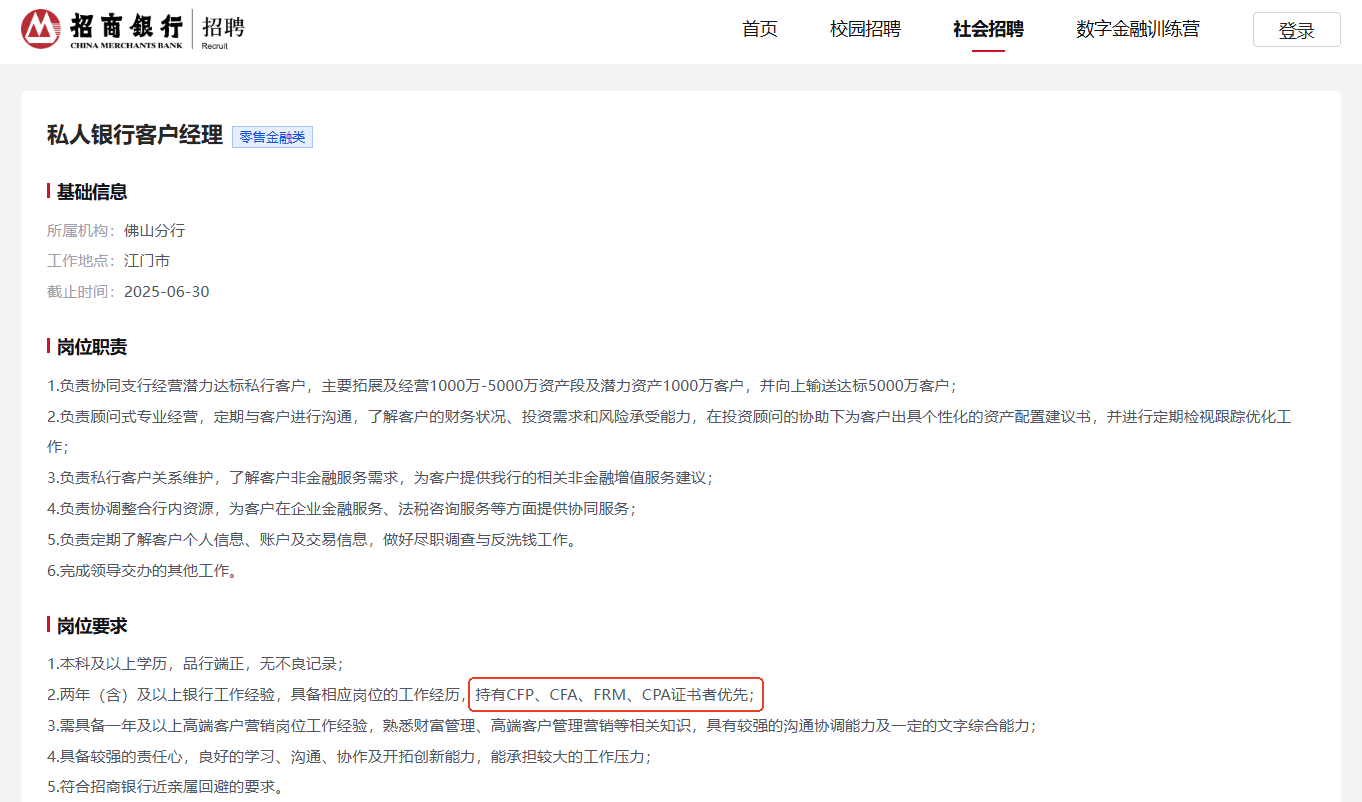This screenshot has height=802, width=1362.
Task: Open 数字金融训练营 page
Action: coord(1138,29)
